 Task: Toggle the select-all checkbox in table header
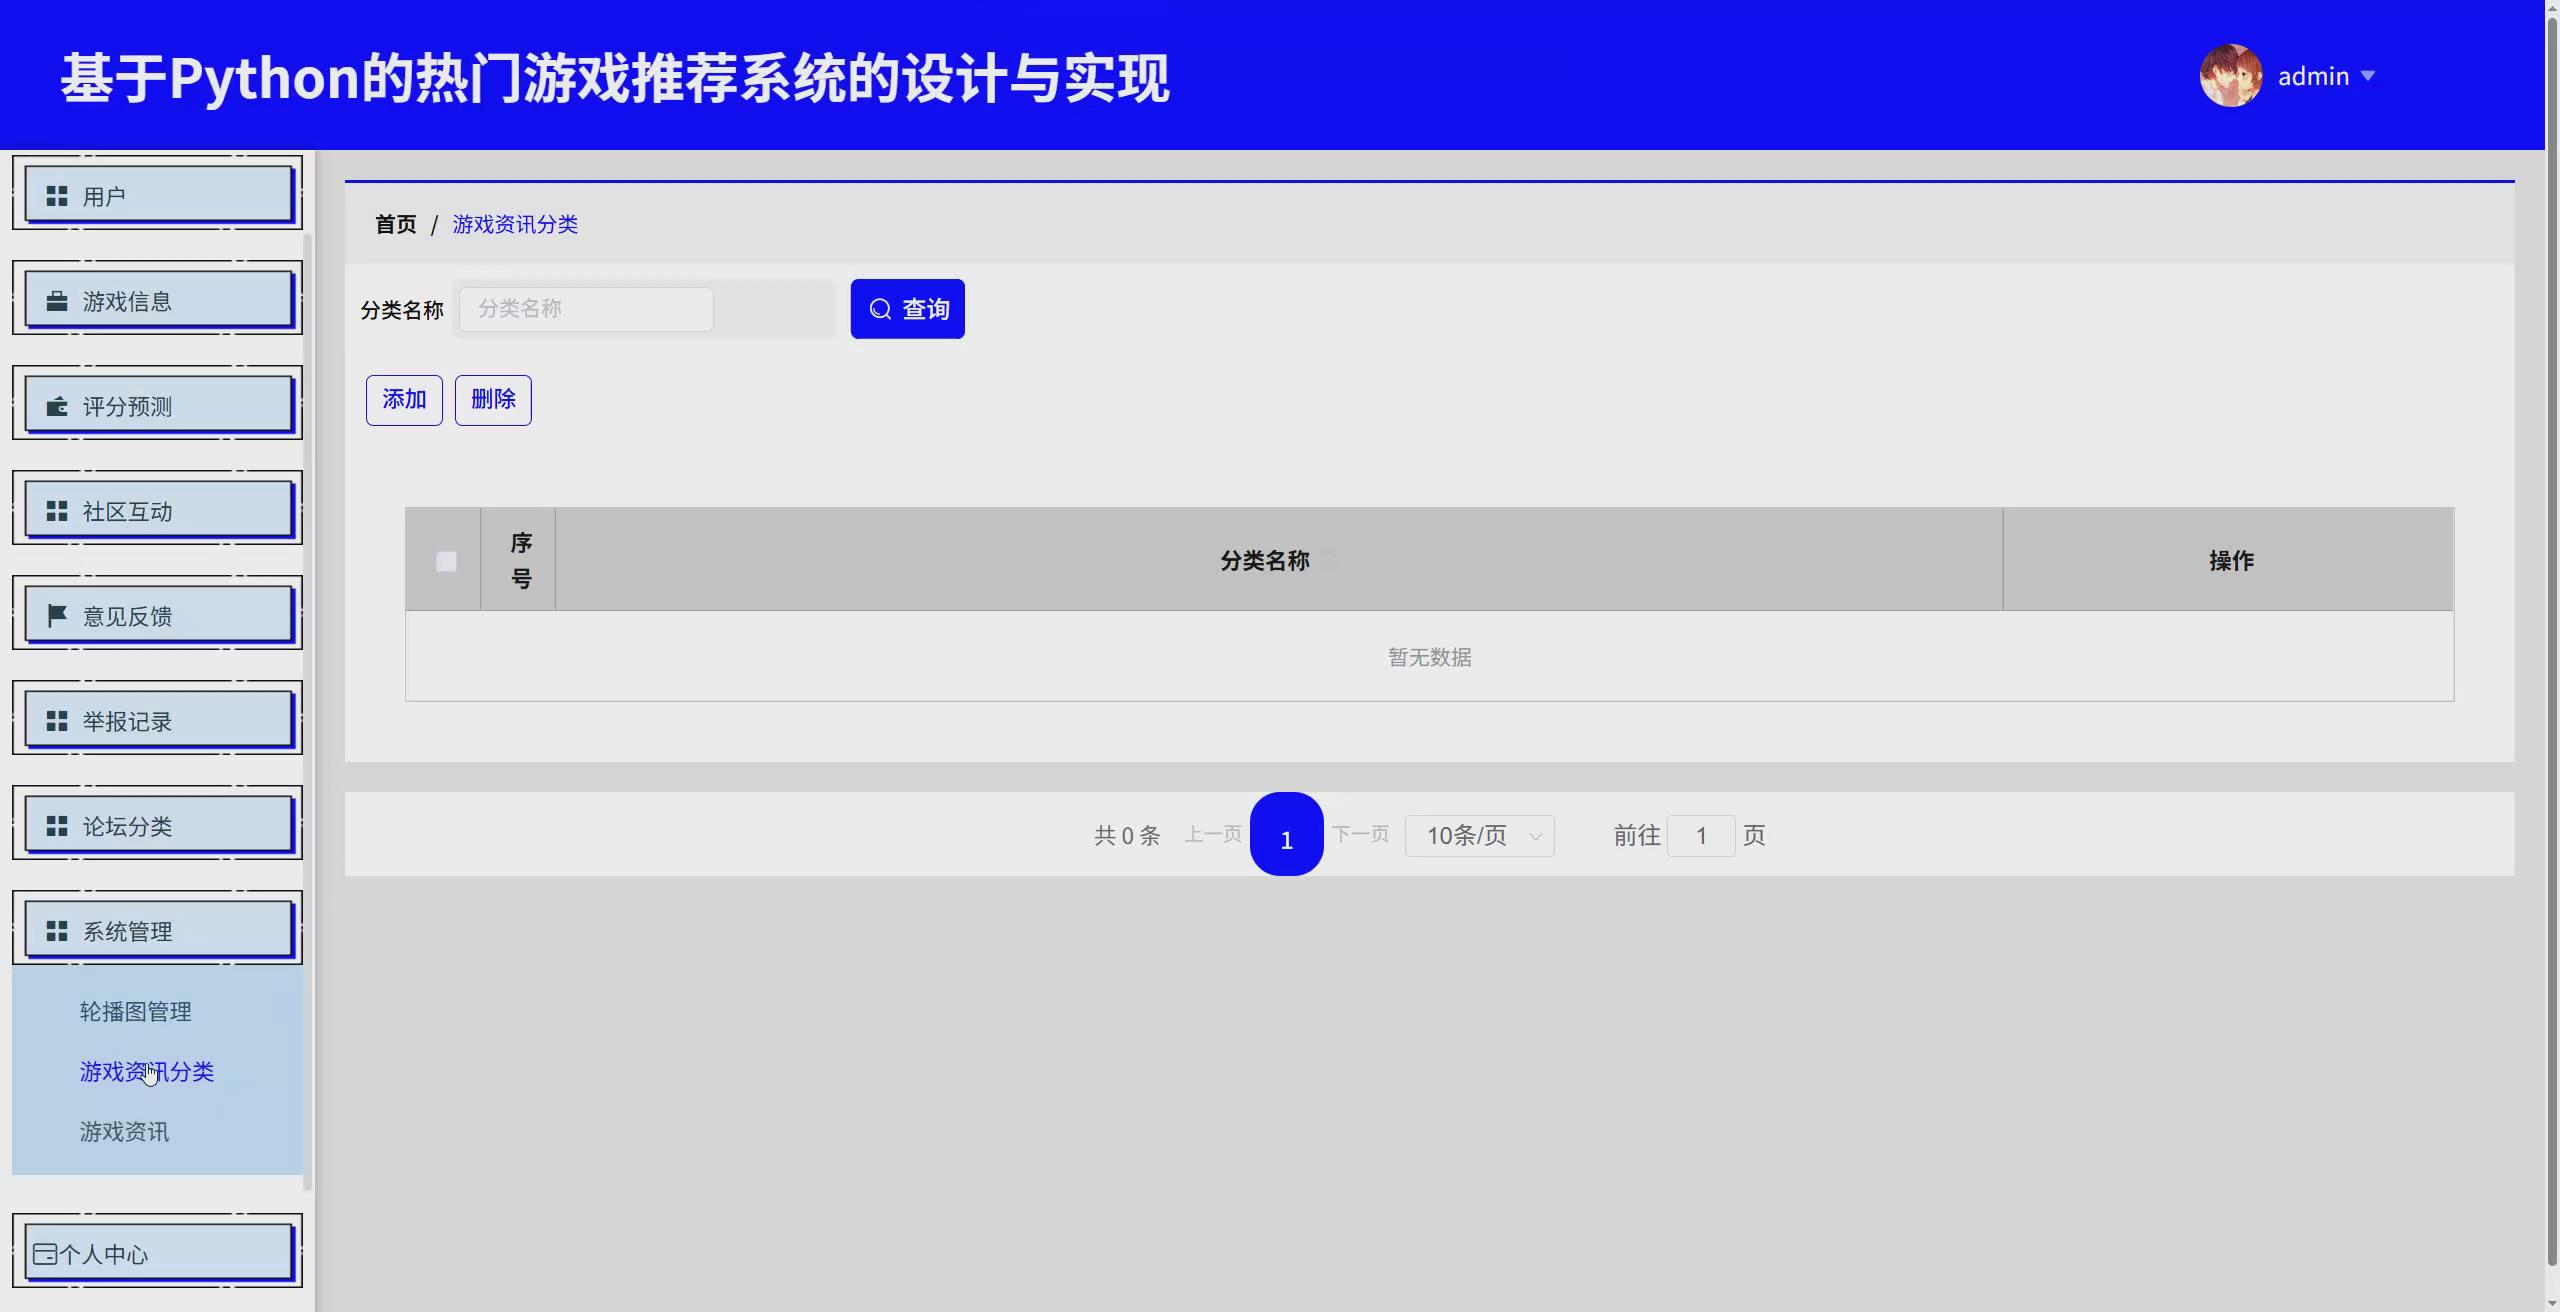pos(444,560)
